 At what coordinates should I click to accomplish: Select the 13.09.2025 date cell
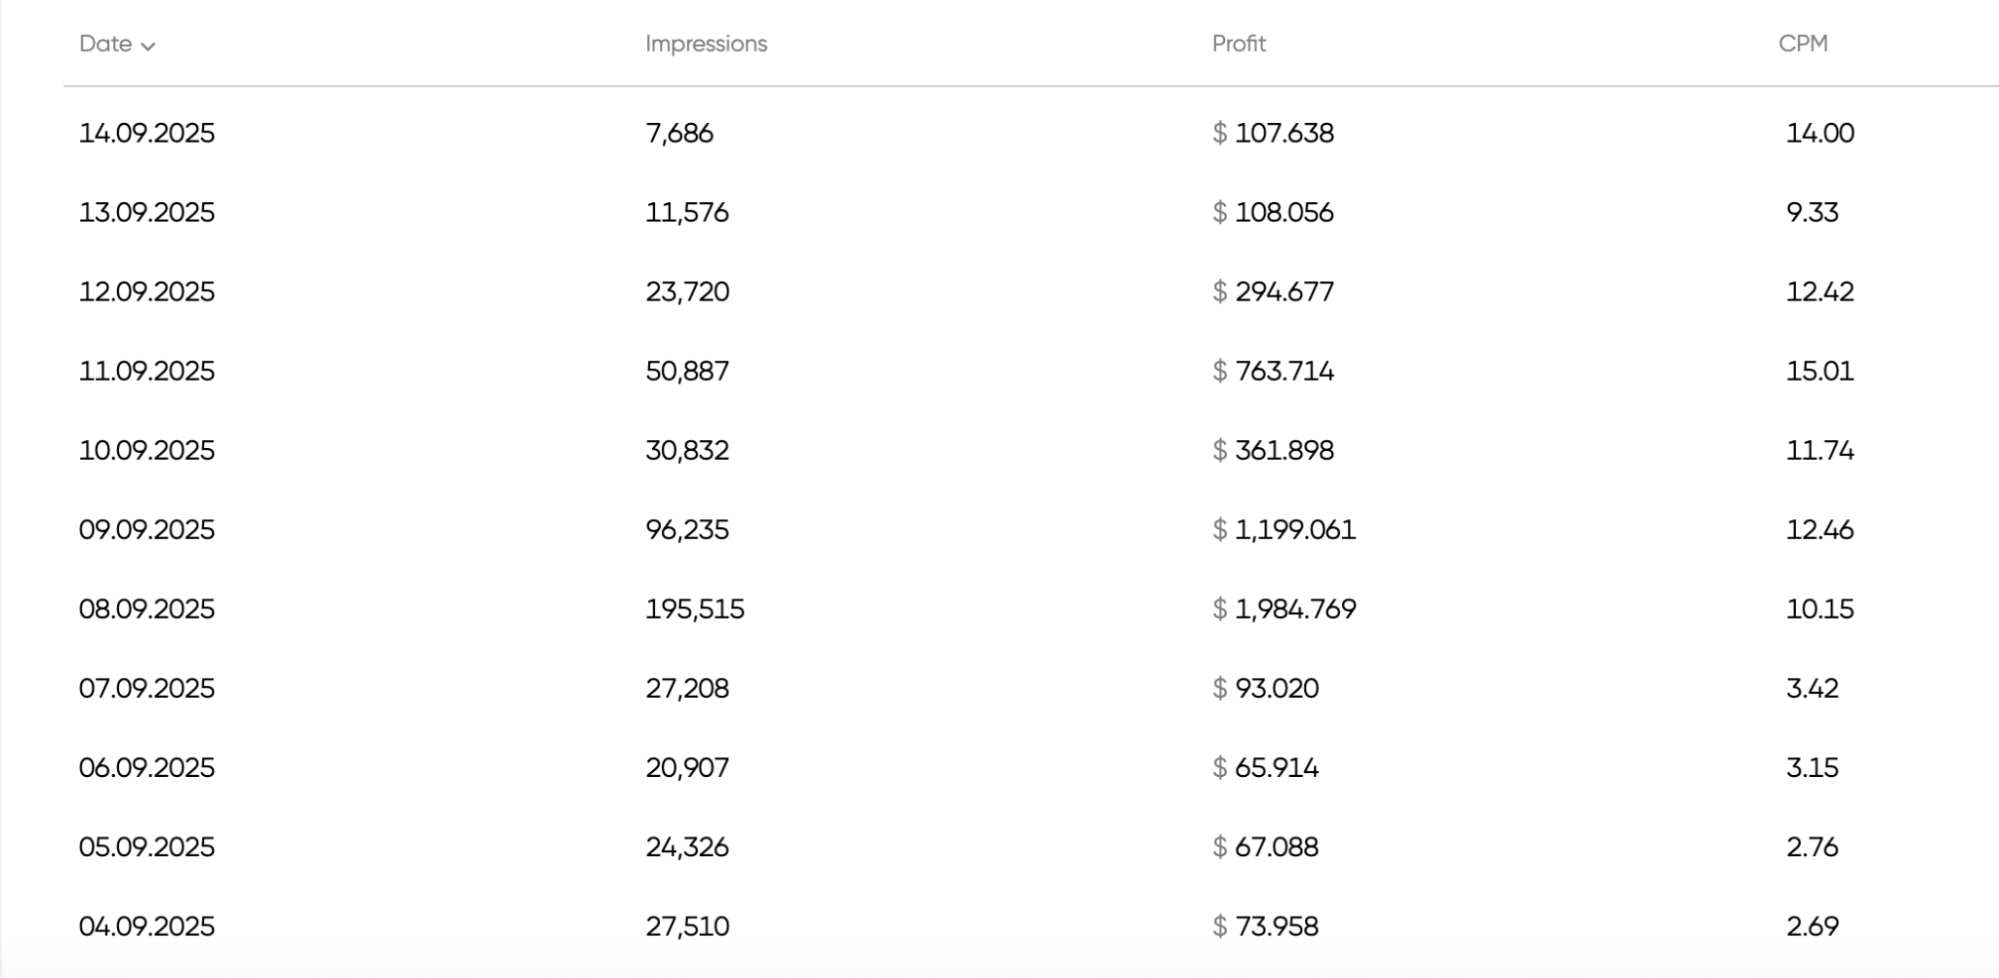[x=147, y=212]
